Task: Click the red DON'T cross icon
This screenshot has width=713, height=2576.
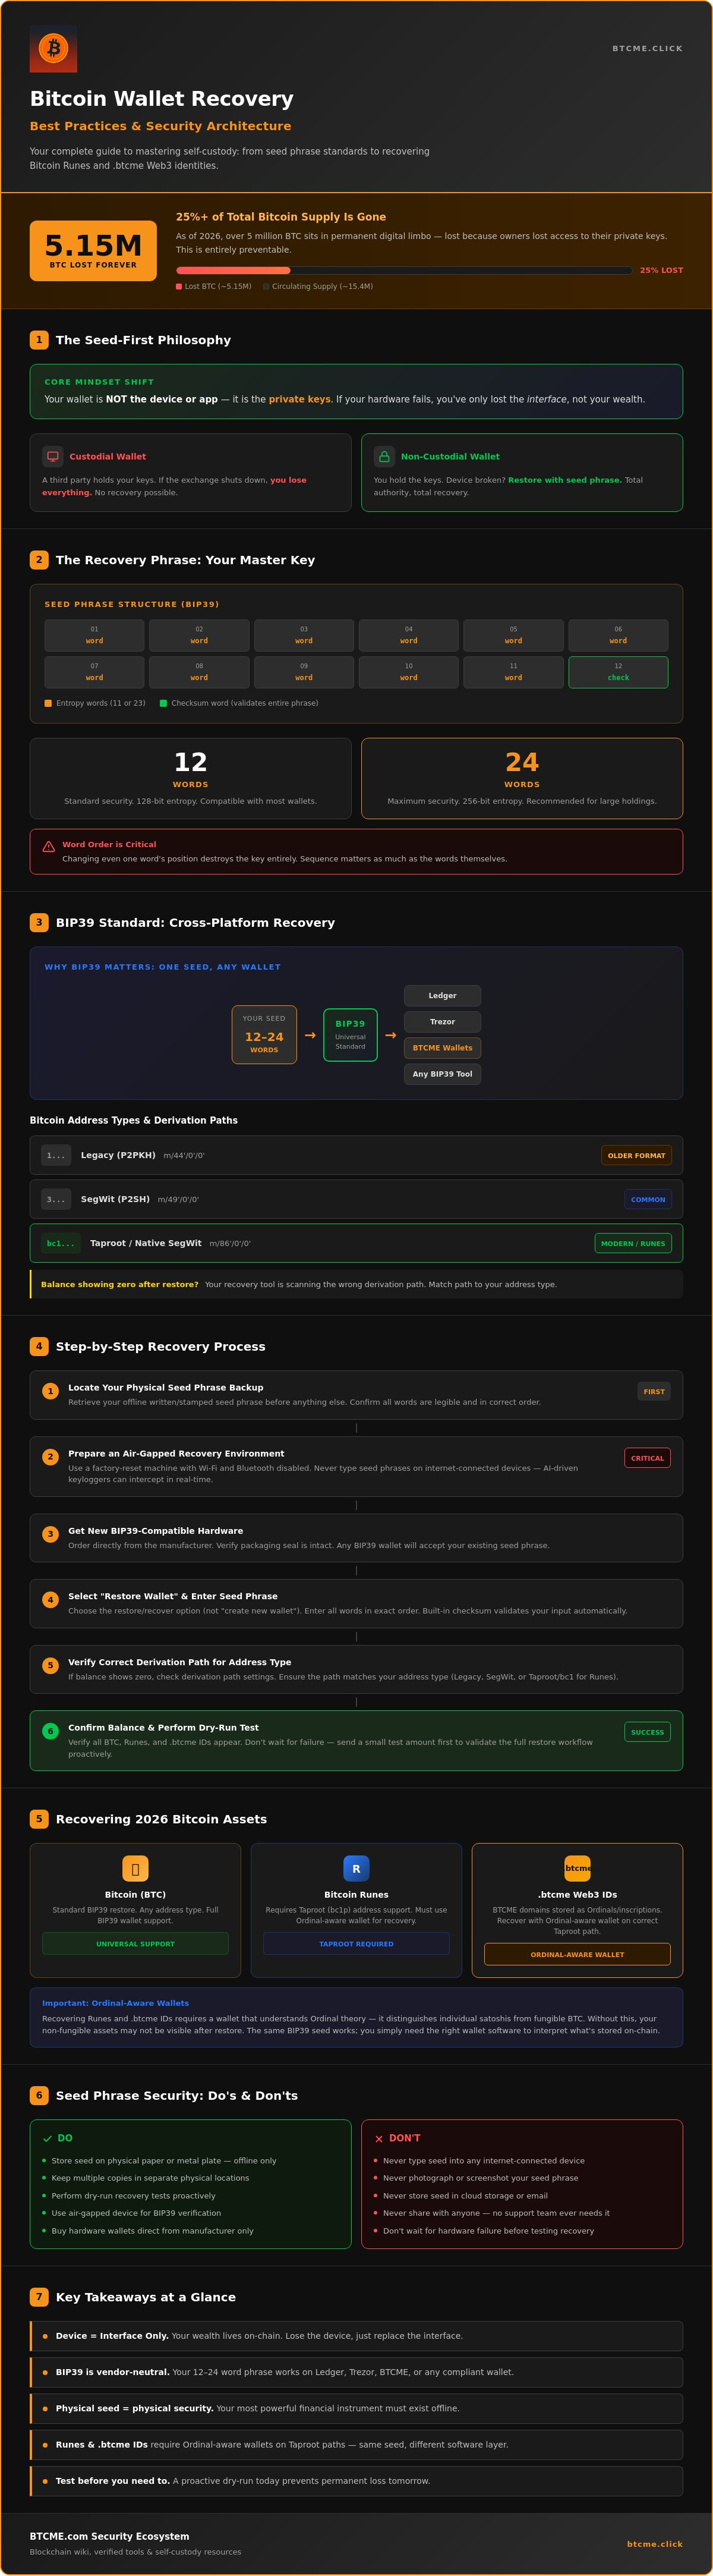Action: pyautogui.click(x=379, y=2139)
